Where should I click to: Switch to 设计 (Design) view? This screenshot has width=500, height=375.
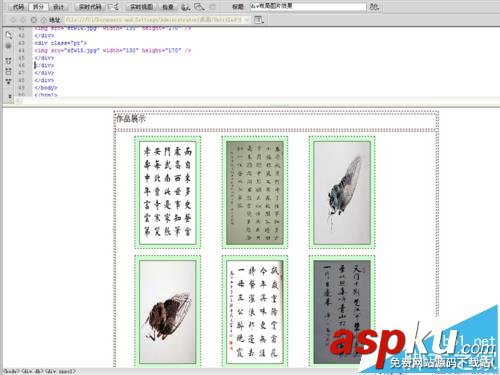click(x=59, y=6)
